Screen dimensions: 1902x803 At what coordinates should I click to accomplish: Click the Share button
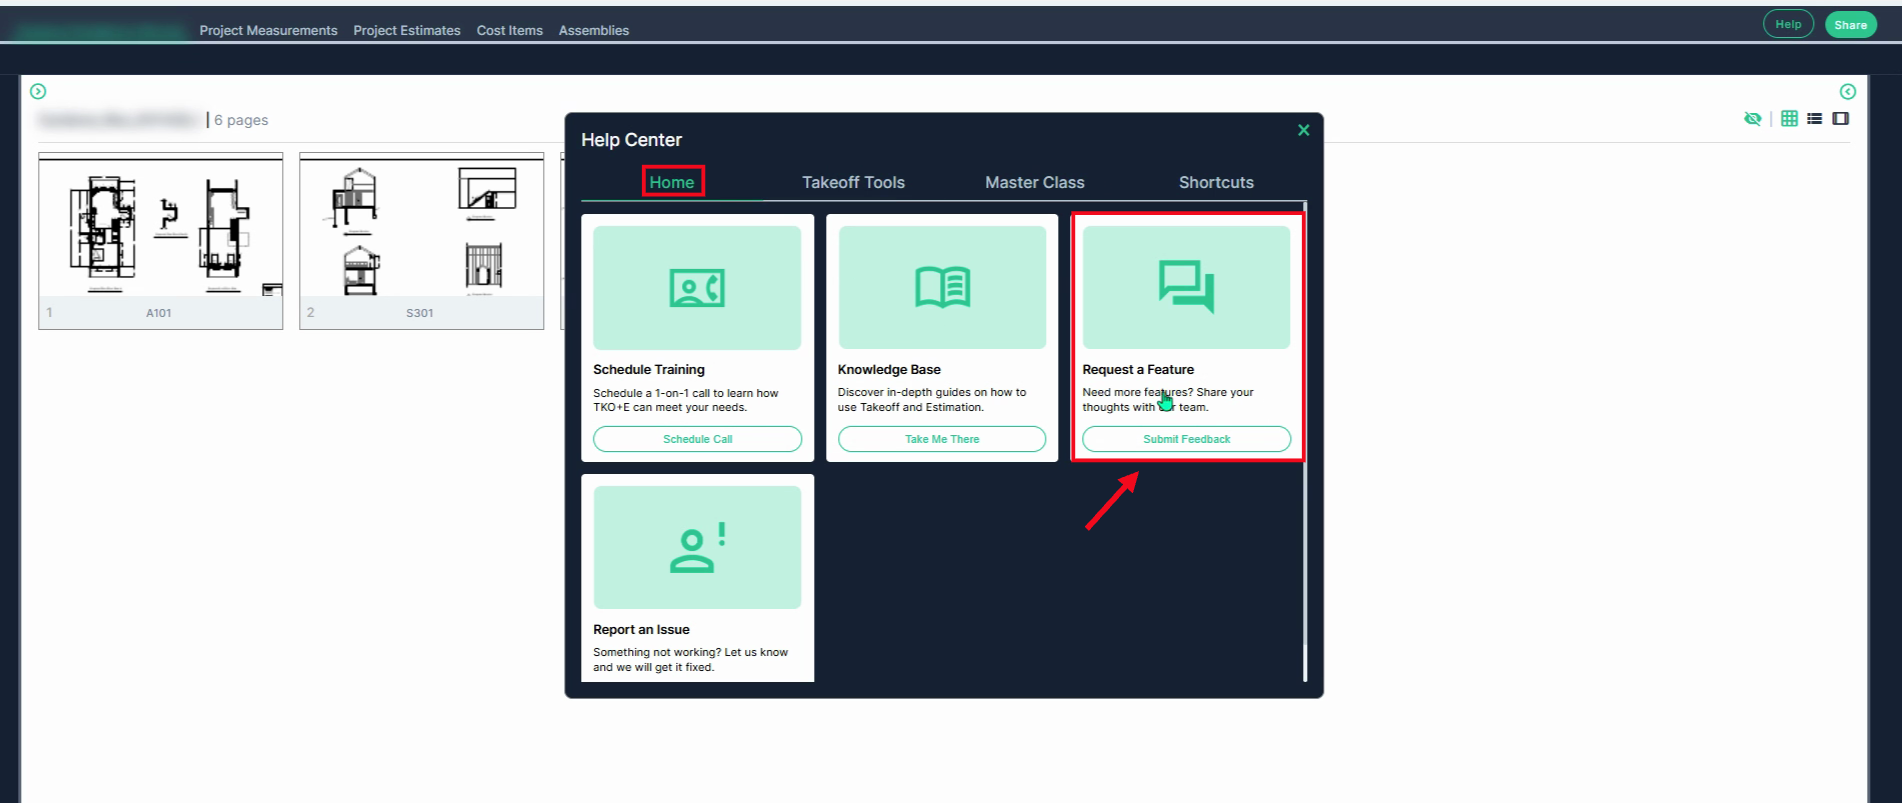point(1850,25)
